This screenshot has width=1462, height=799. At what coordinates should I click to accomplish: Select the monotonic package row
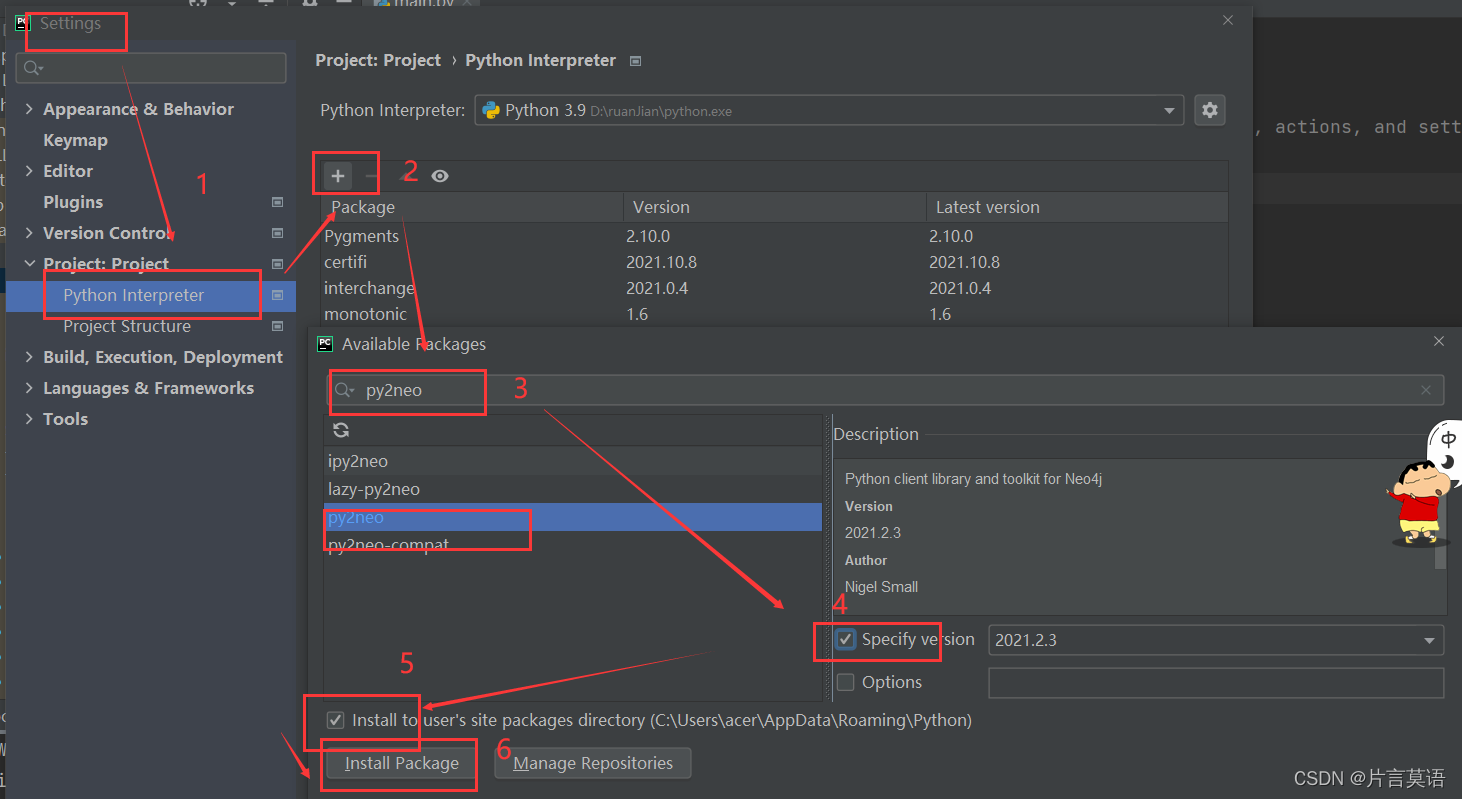point(775,314)
